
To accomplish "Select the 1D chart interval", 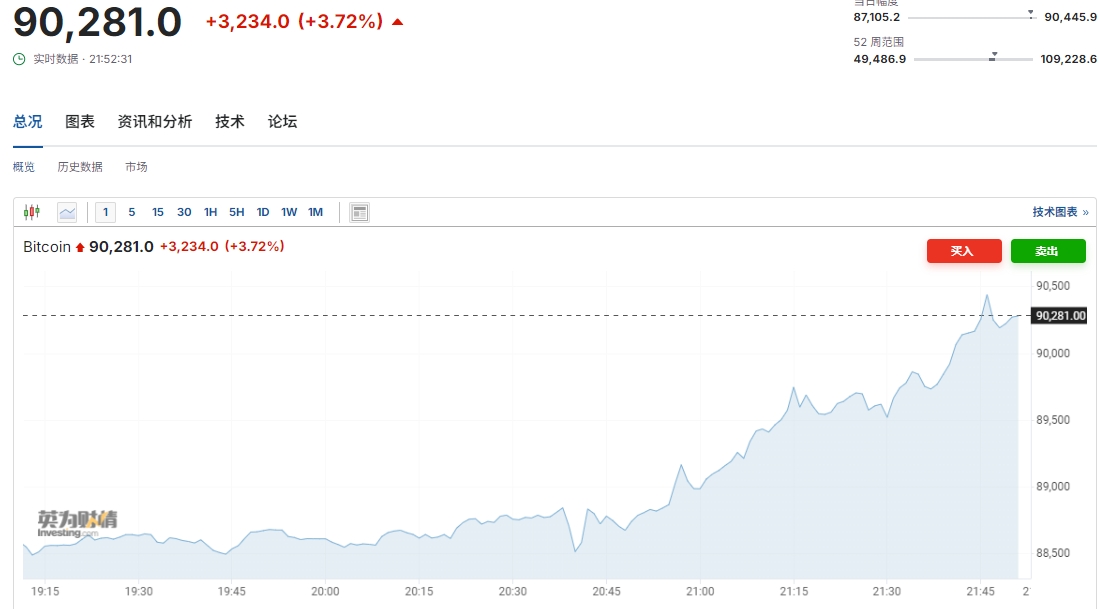I will (x=263, y=212).
